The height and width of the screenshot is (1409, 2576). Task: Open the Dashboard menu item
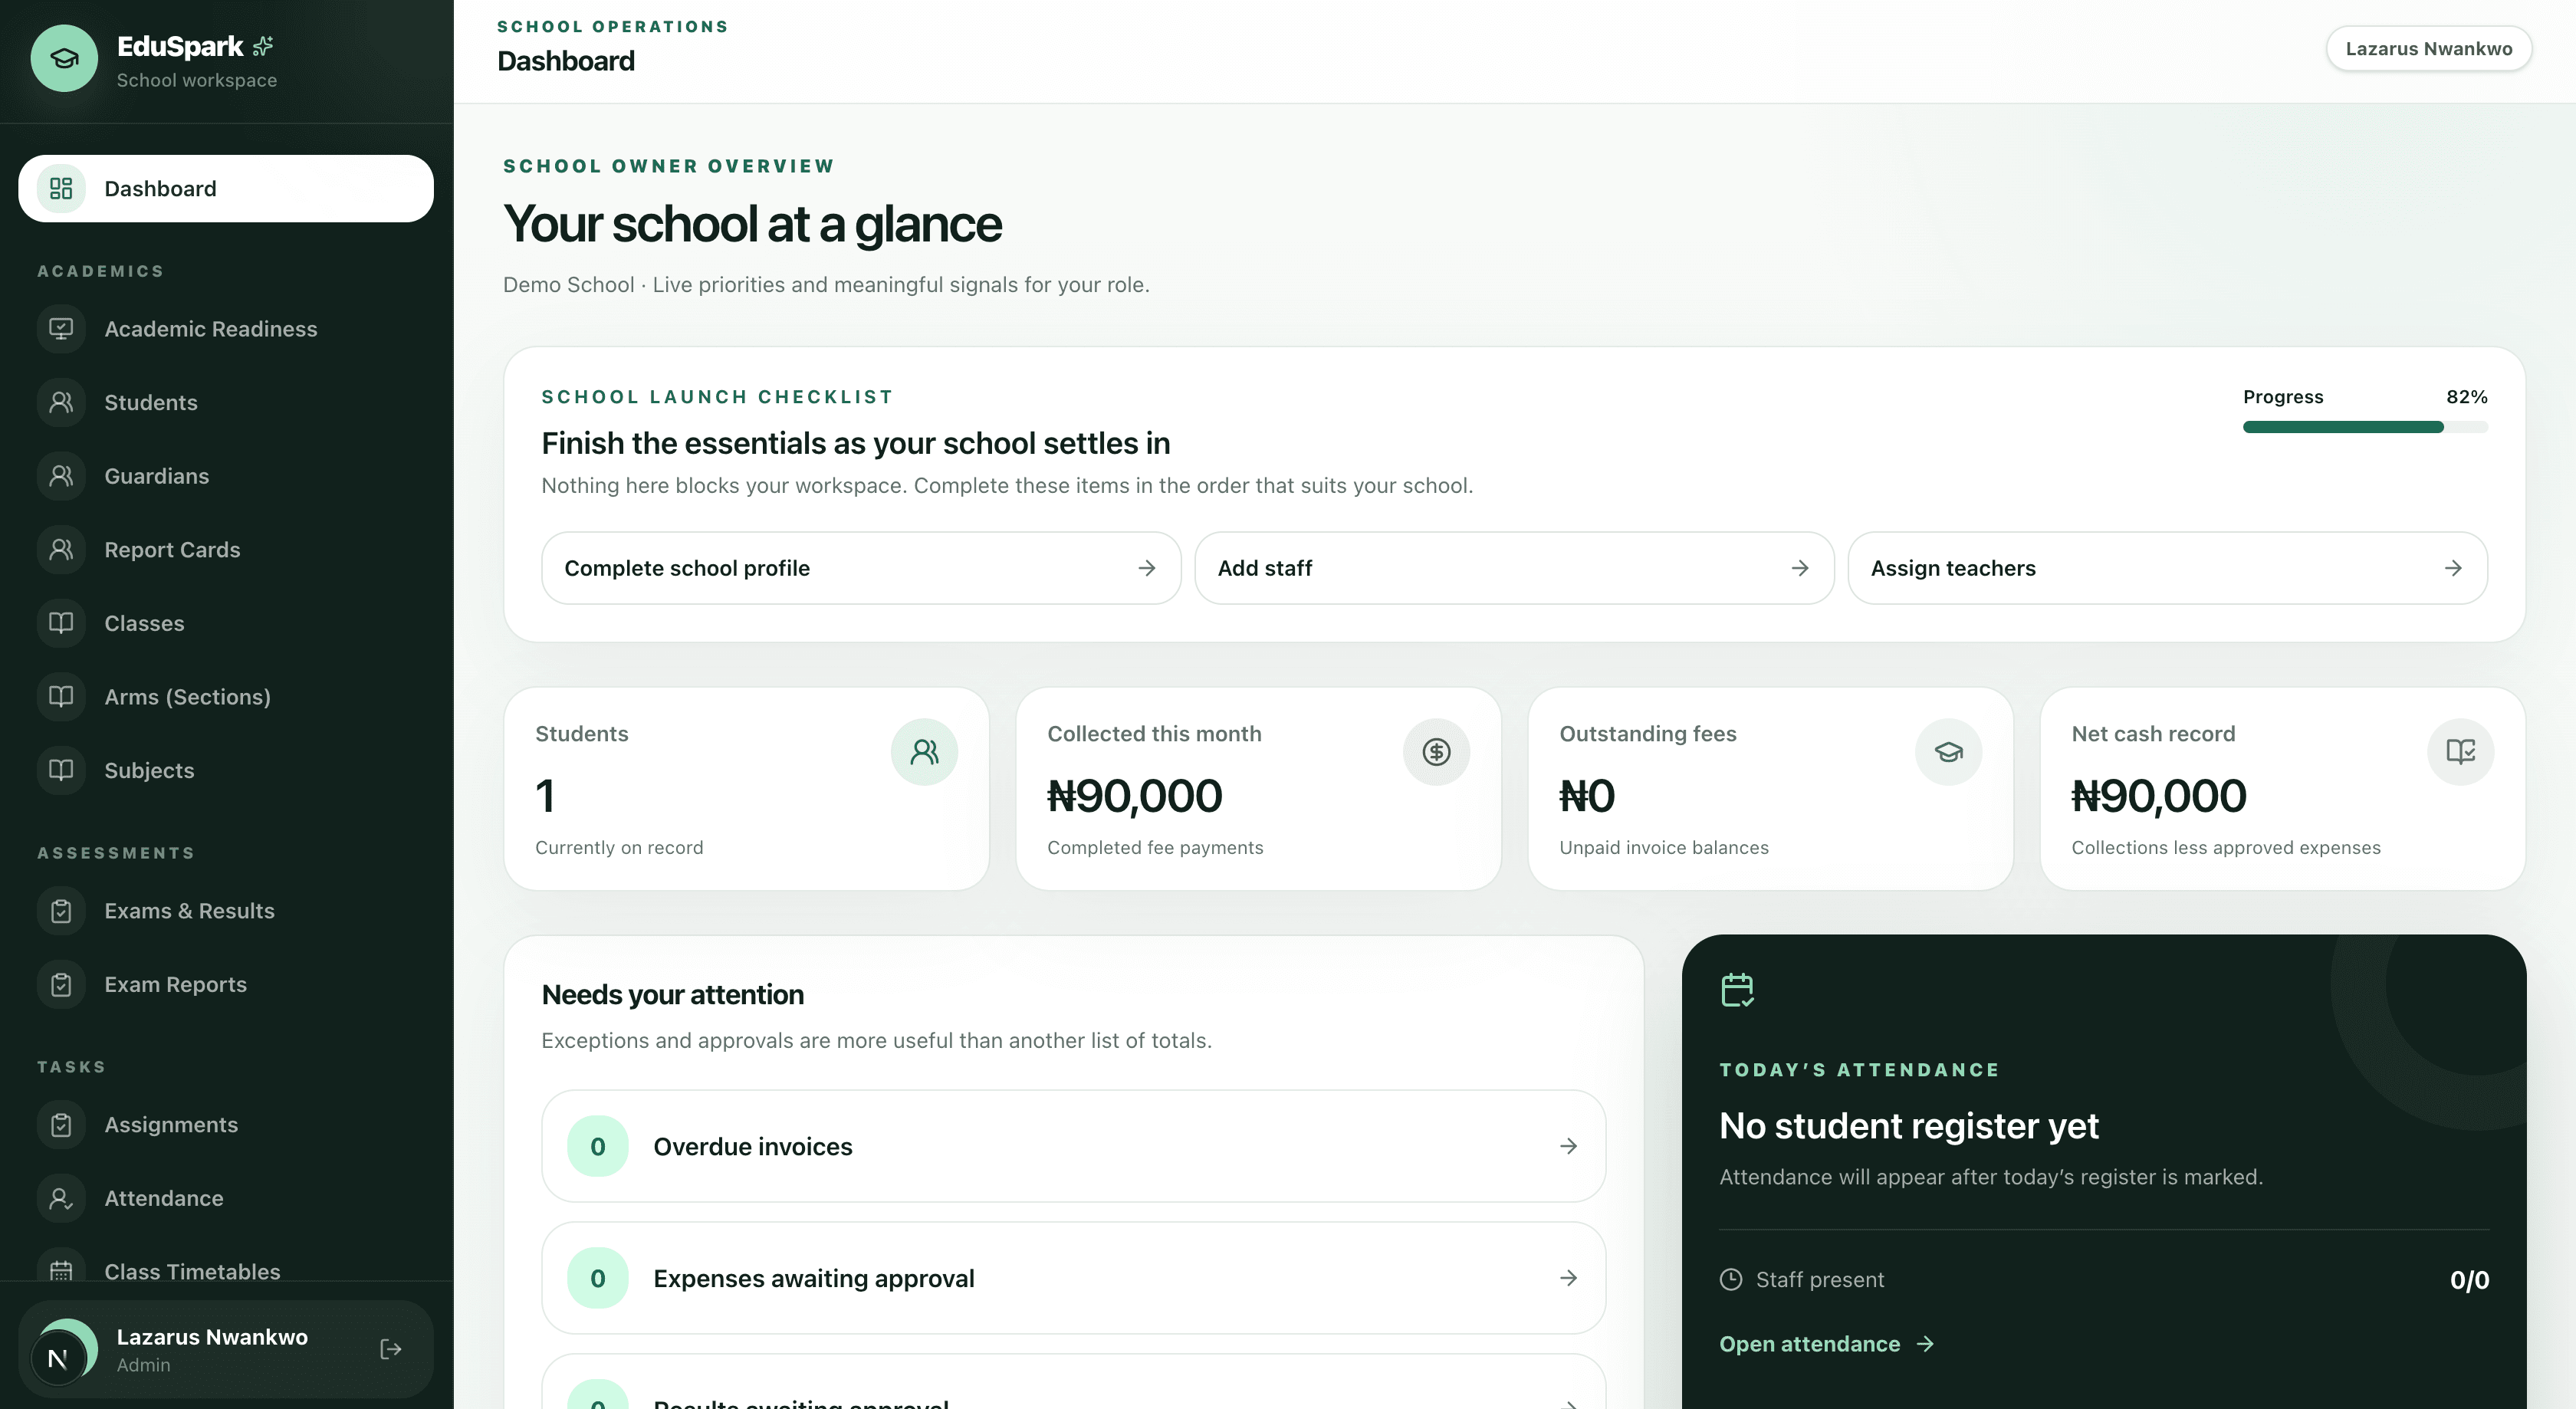click(x=226, y=189)
